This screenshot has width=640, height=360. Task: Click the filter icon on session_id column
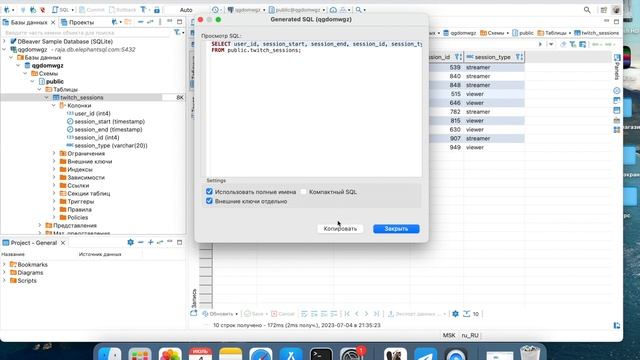pyautogui.click(x=458, y=57)
